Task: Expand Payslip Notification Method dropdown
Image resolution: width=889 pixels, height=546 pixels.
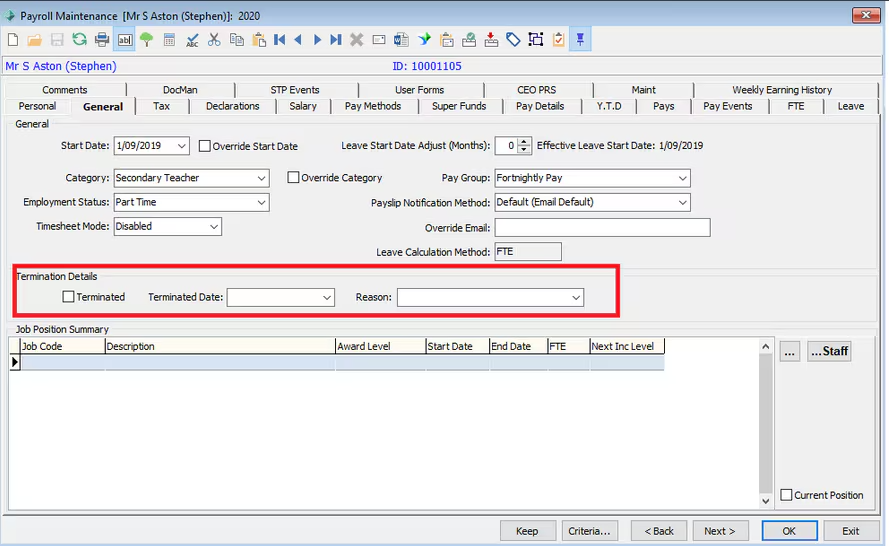Action: pos(683,202)
